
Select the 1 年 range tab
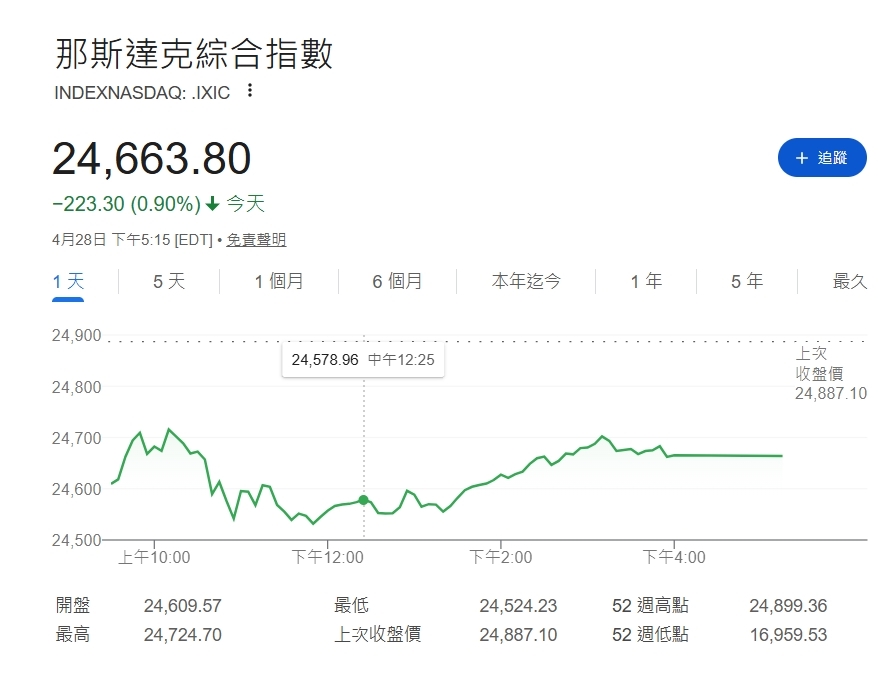[646, 281]
